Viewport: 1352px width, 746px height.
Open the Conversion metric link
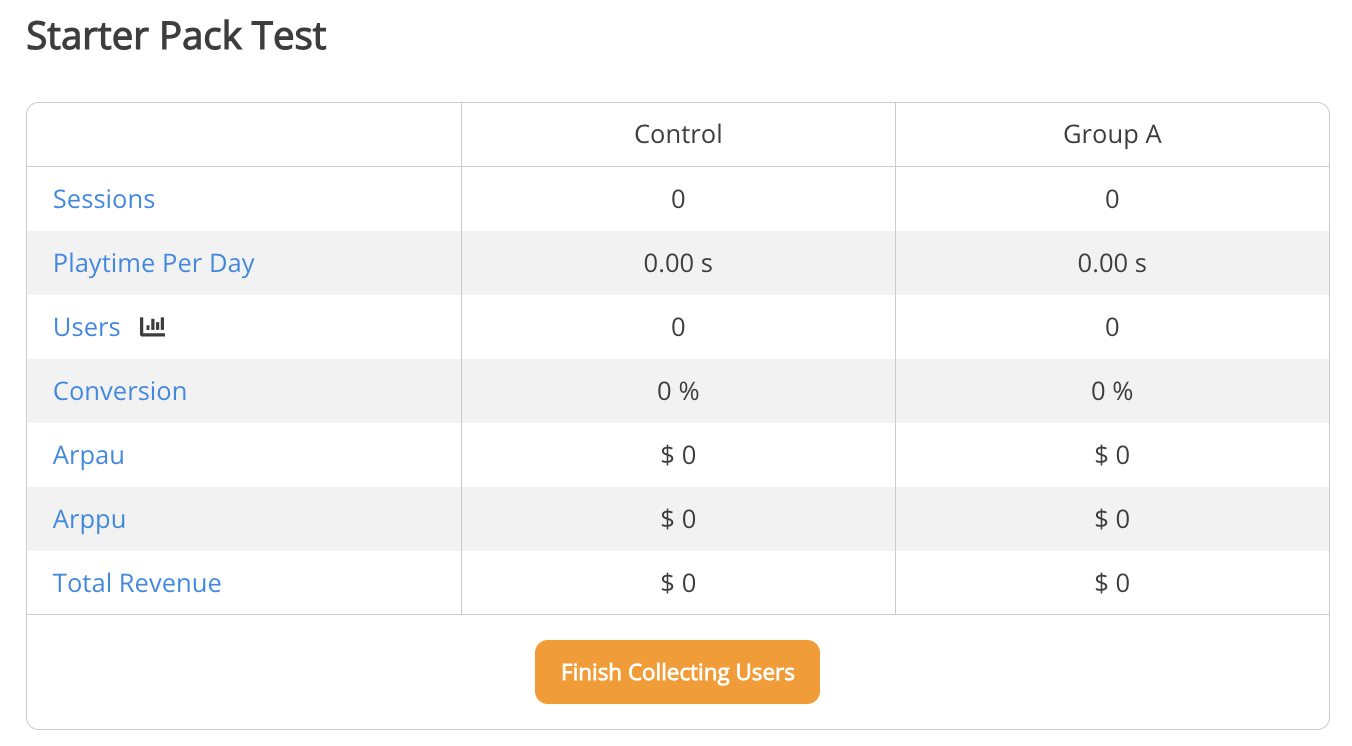(120, 391)
